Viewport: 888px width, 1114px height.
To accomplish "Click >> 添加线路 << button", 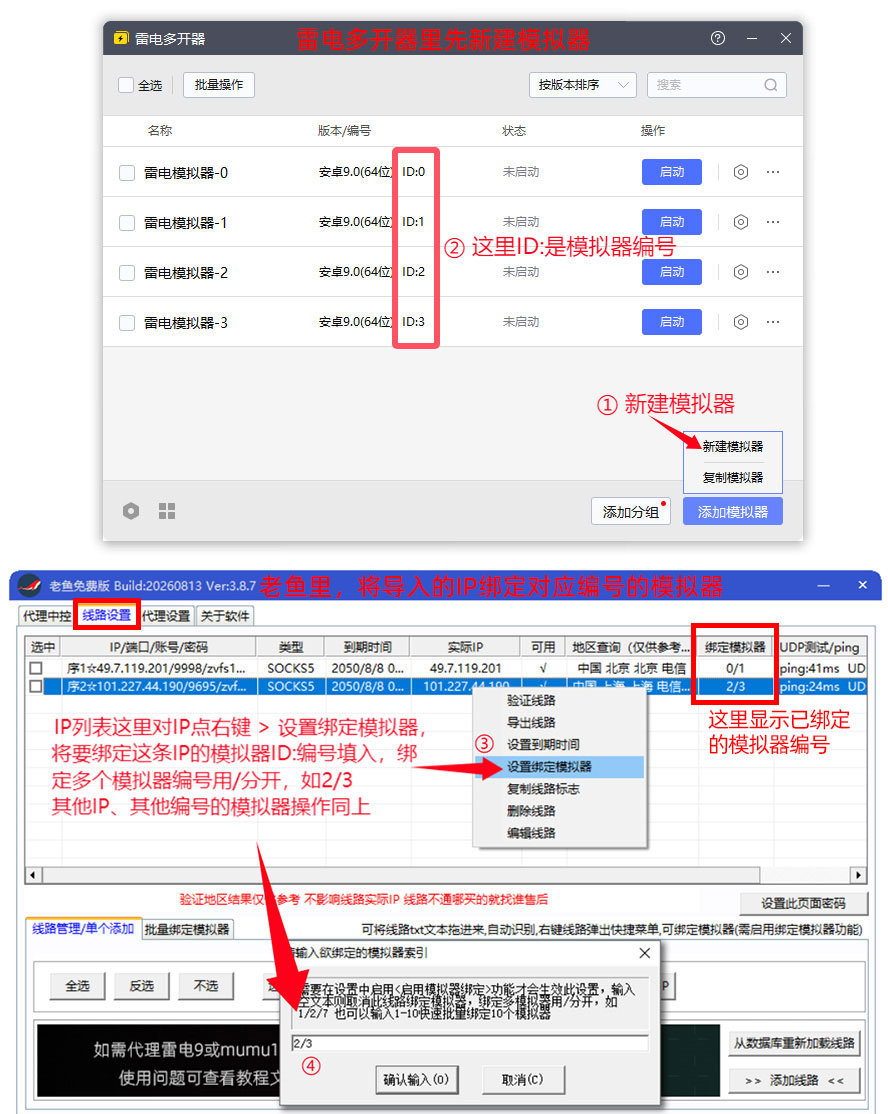I will [x=794, y=1081].
